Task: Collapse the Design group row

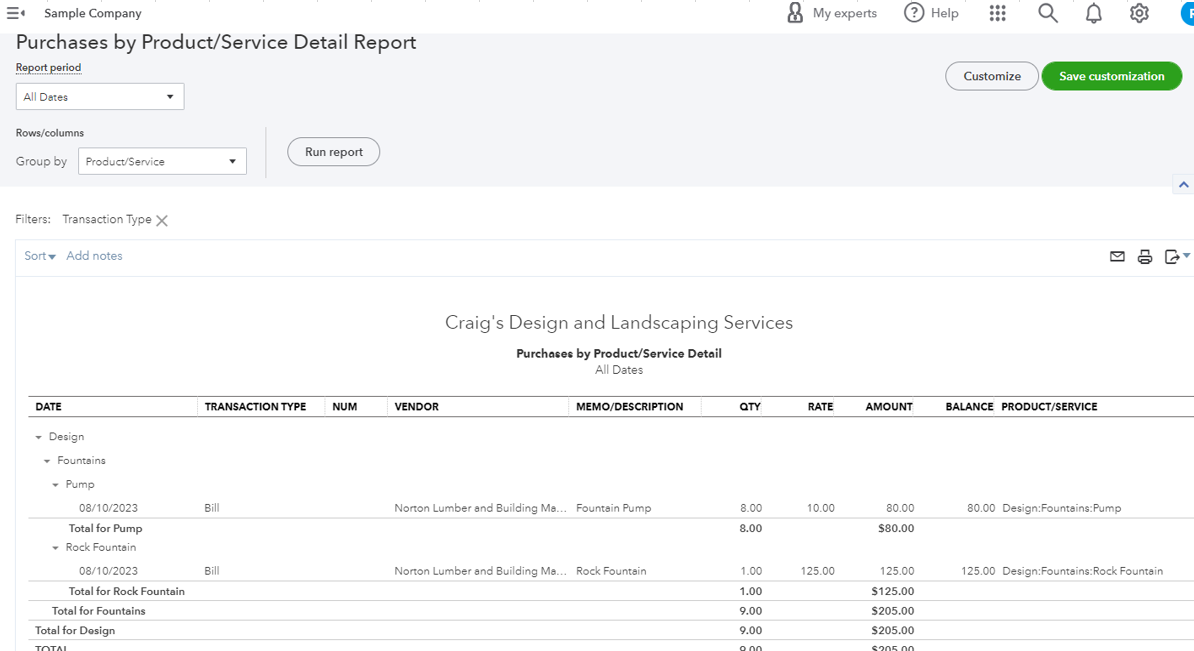Action: coord(39,437)
